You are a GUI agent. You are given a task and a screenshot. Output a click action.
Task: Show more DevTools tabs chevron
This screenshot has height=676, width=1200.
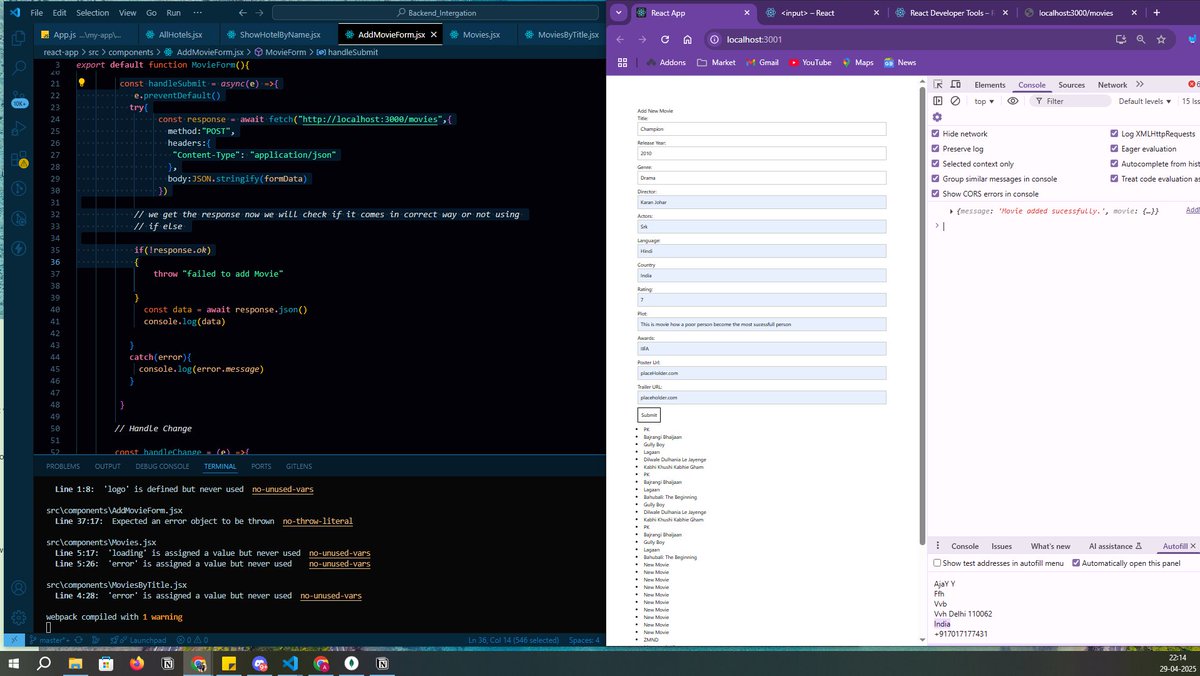(1141, 85)
